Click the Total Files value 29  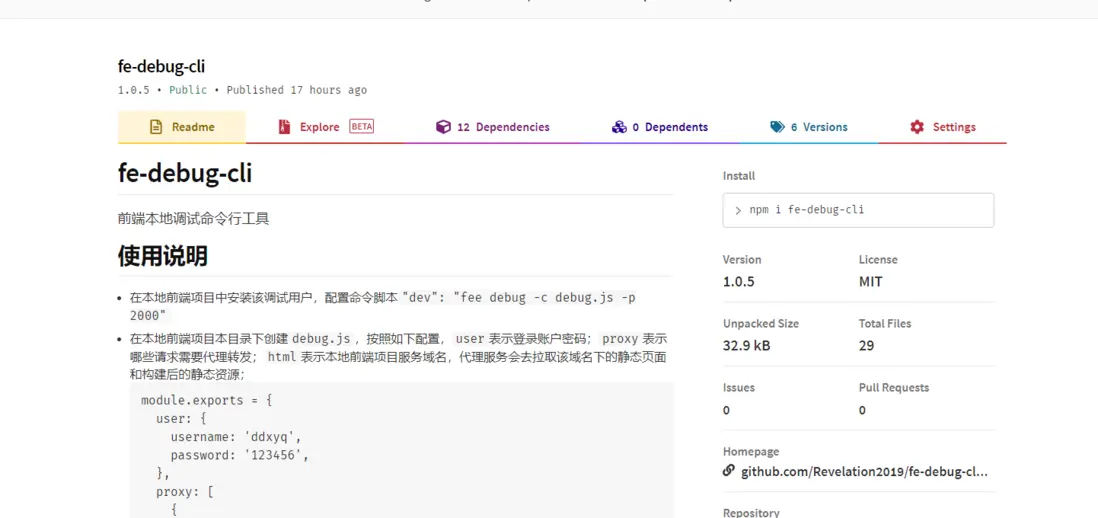point(866,346)
